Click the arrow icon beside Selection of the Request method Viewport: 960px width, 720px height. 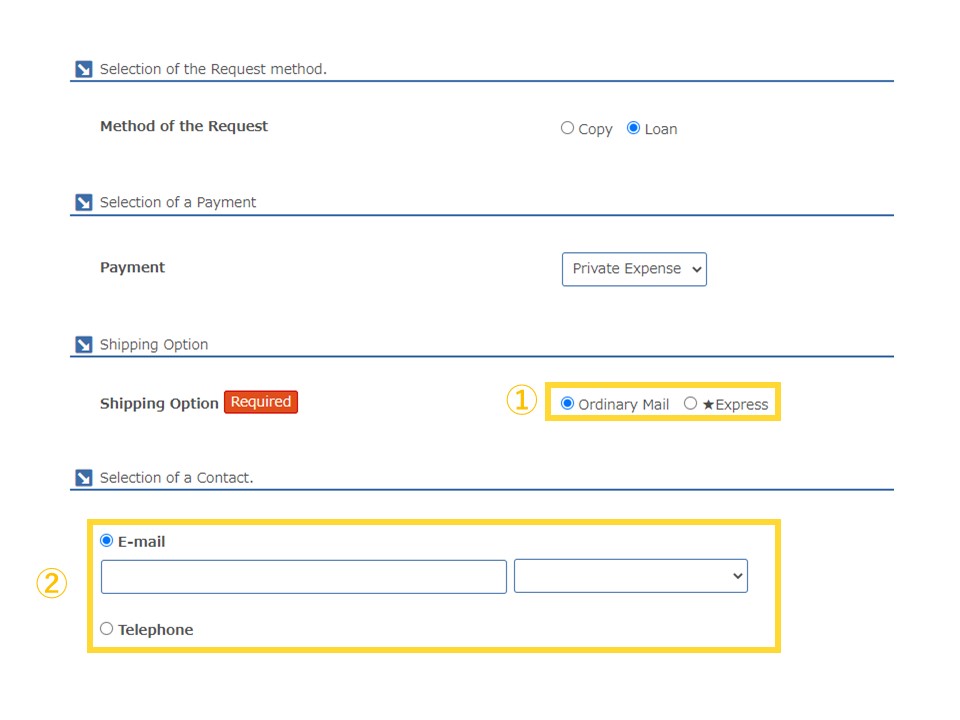(84, 69)
